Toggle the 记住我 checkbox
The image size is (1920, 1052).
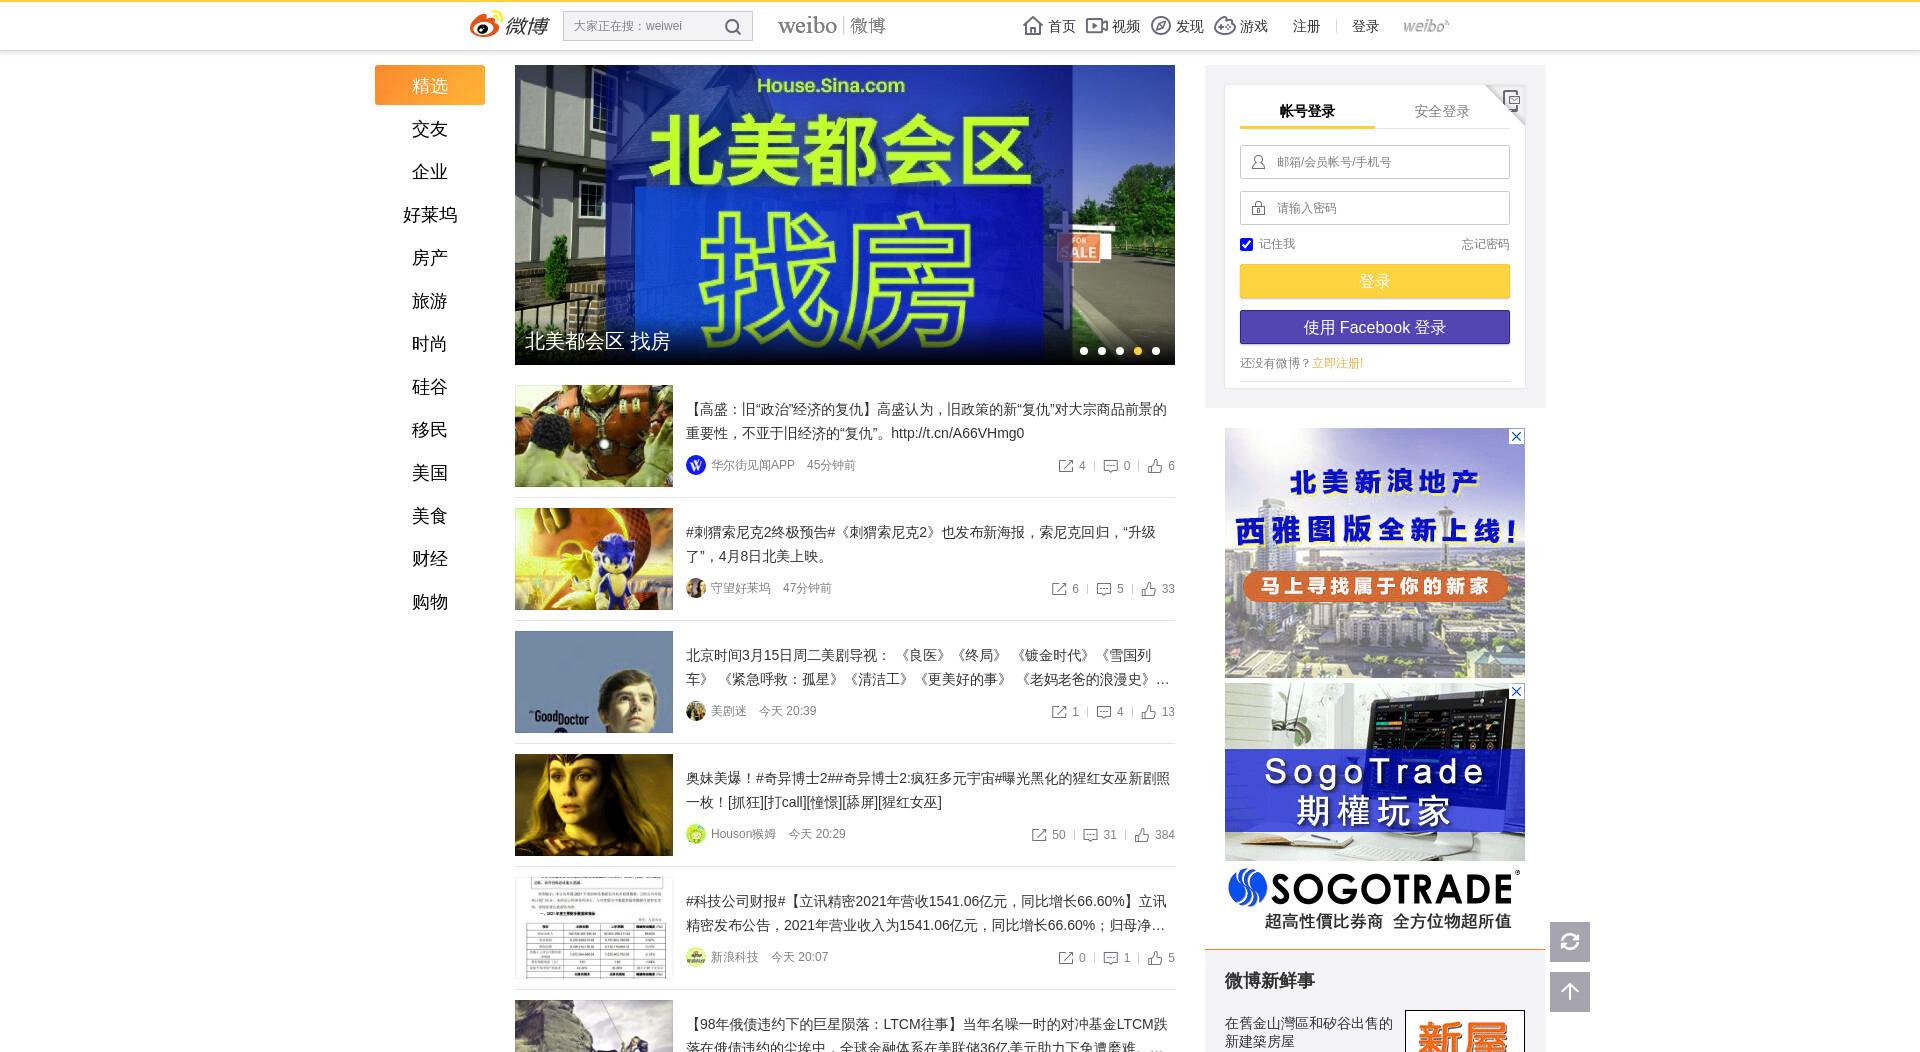click(x=1246, y=244)
